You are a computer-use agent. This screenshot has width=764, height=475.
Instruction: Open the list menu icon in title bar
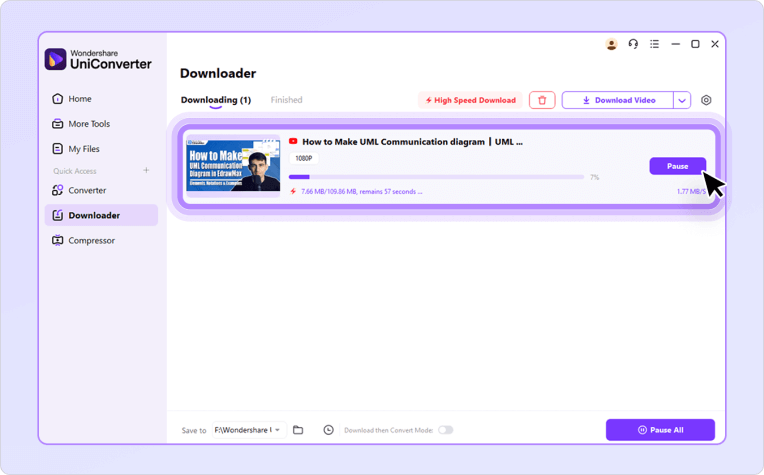654,44
